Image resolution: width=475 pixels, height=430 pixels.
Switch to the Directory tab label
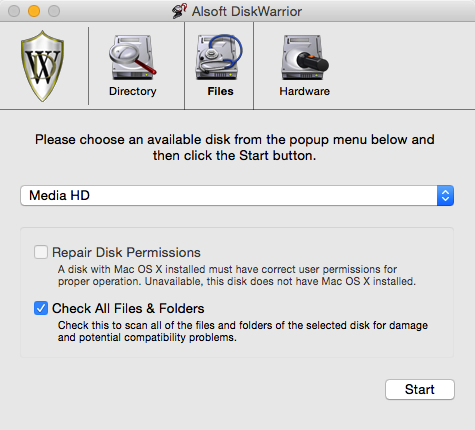click(x=133, y=91)
